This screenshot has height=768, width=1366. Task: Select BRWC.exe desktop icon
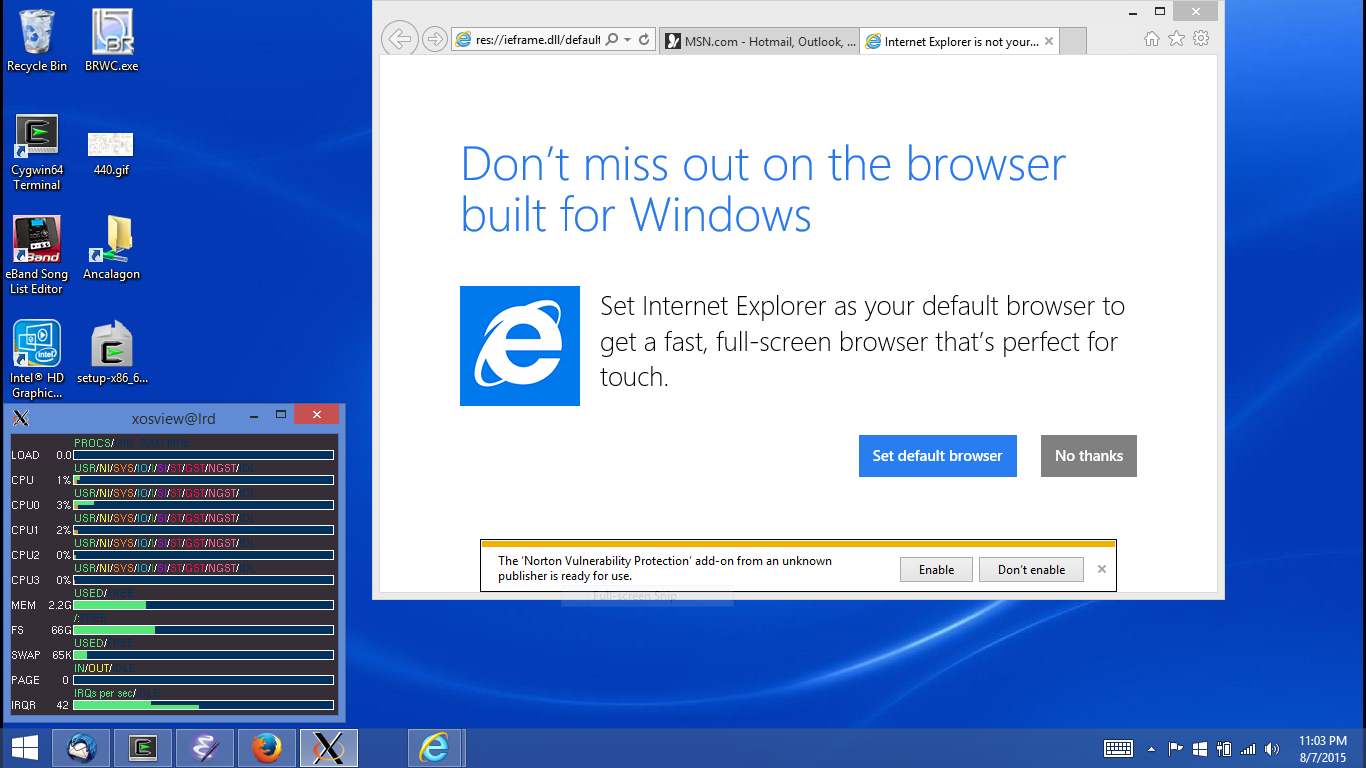point(112,41)
